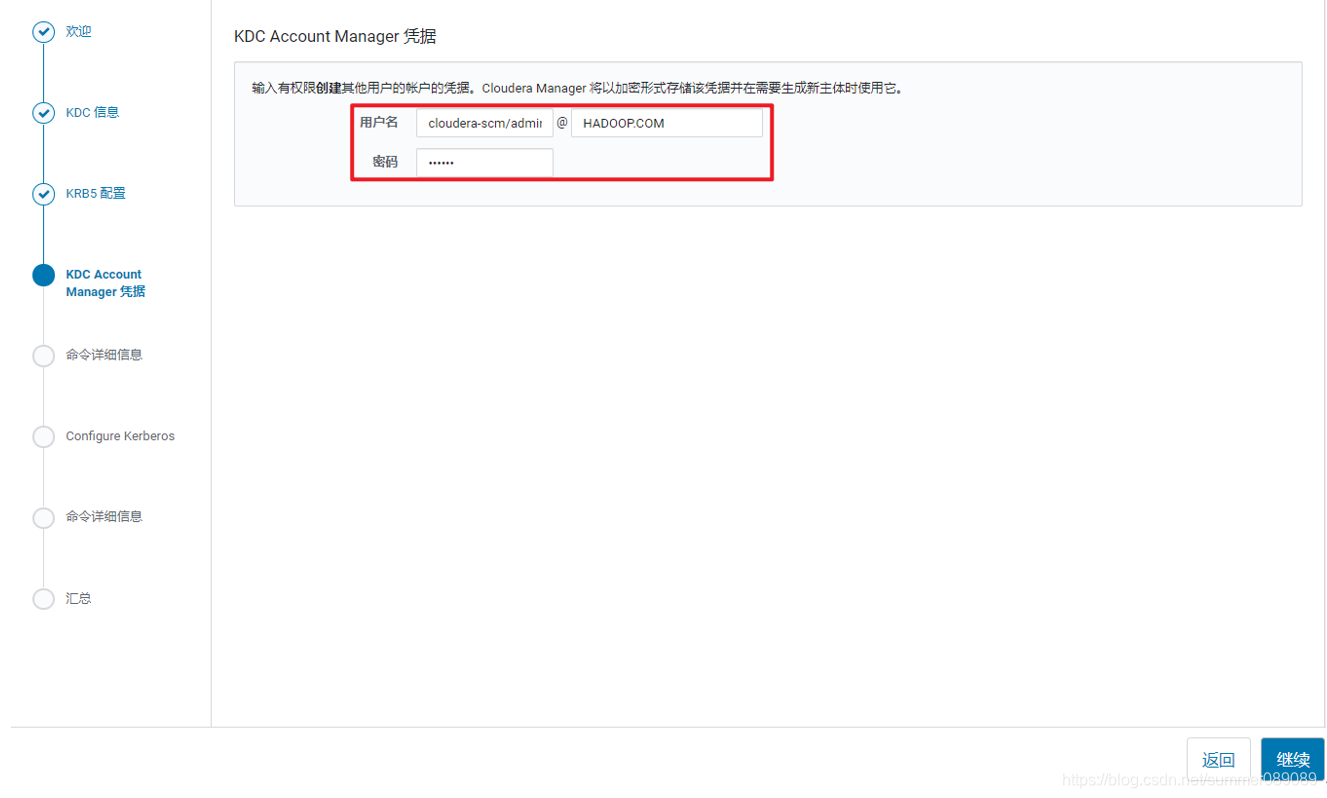The image size is (1327, 798).
Task: Select second 命令详细信息 step label above 汇总
Action: tap(104, 517)
